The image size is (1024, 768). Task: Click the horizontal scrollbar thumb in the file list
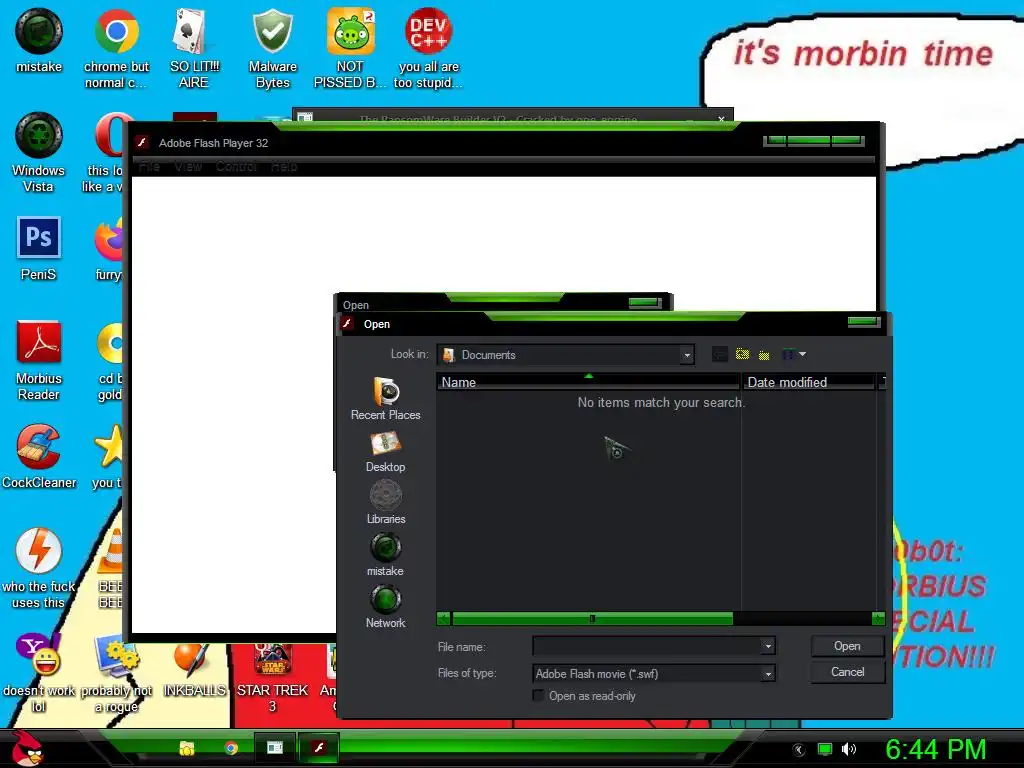pos(592,618)
